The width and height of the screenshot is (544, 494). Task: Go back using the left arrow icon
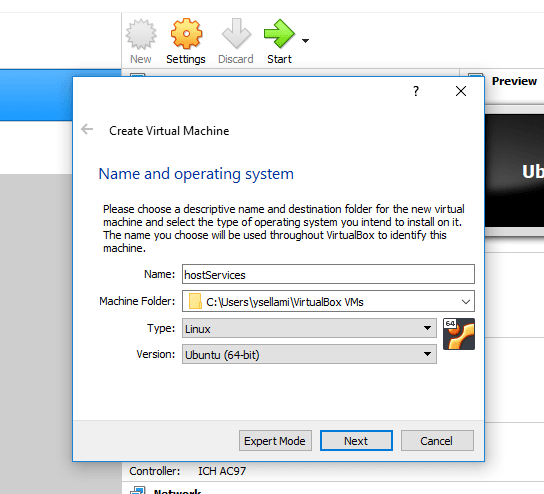pyautogui.click(x=87, y=129)
